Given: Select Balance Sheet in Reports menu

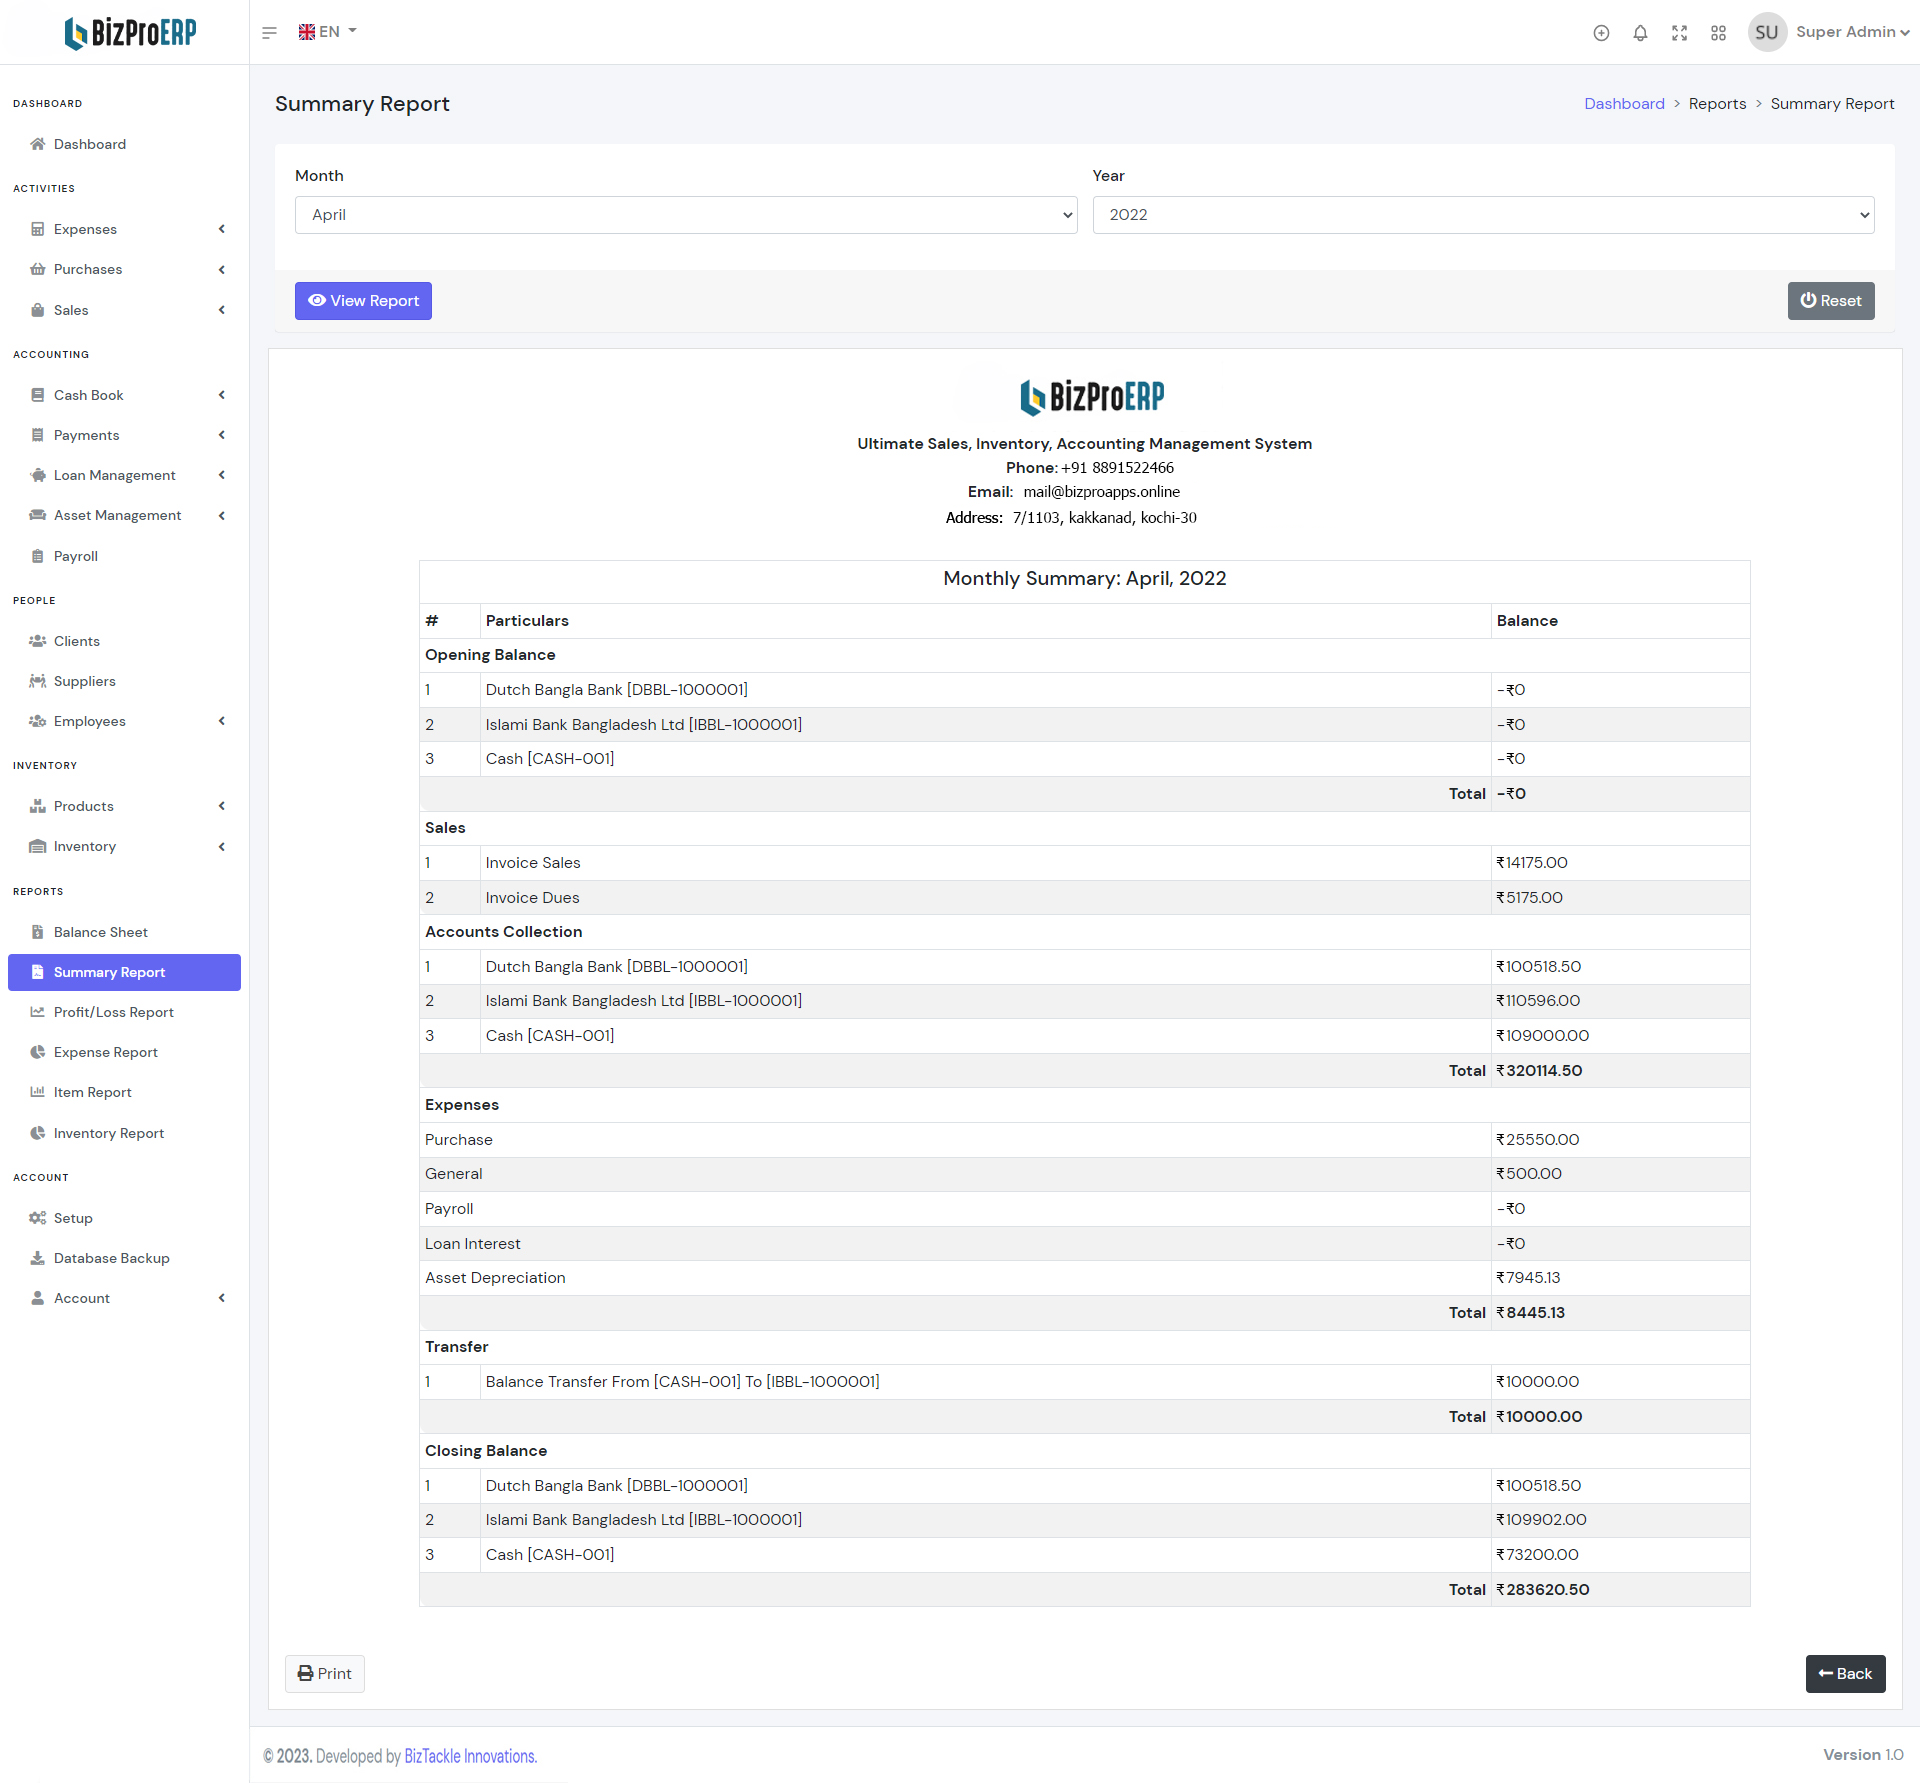Looking at the screenshot, I should click(x=100, y=932).
